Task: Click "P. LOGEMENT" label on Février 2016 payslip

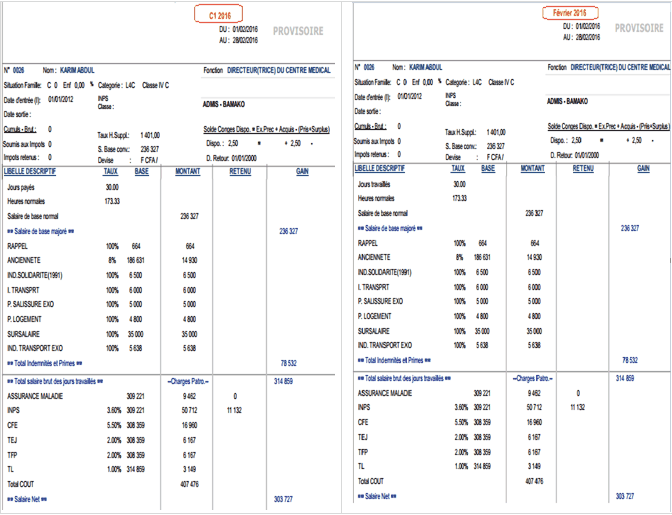Action: point(375,317)
